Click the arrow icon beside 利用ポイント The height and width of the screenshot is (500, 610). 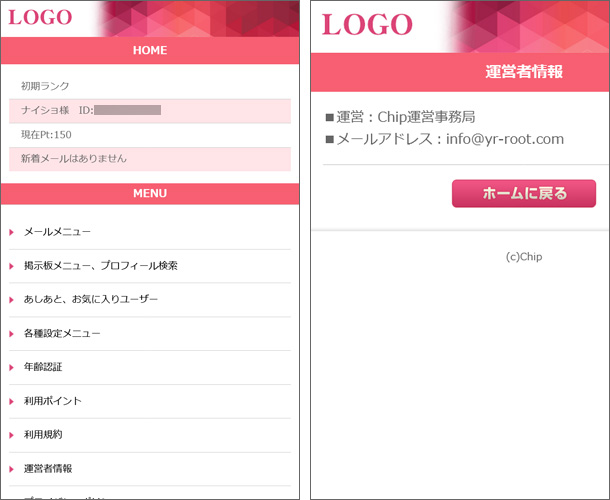11,401
